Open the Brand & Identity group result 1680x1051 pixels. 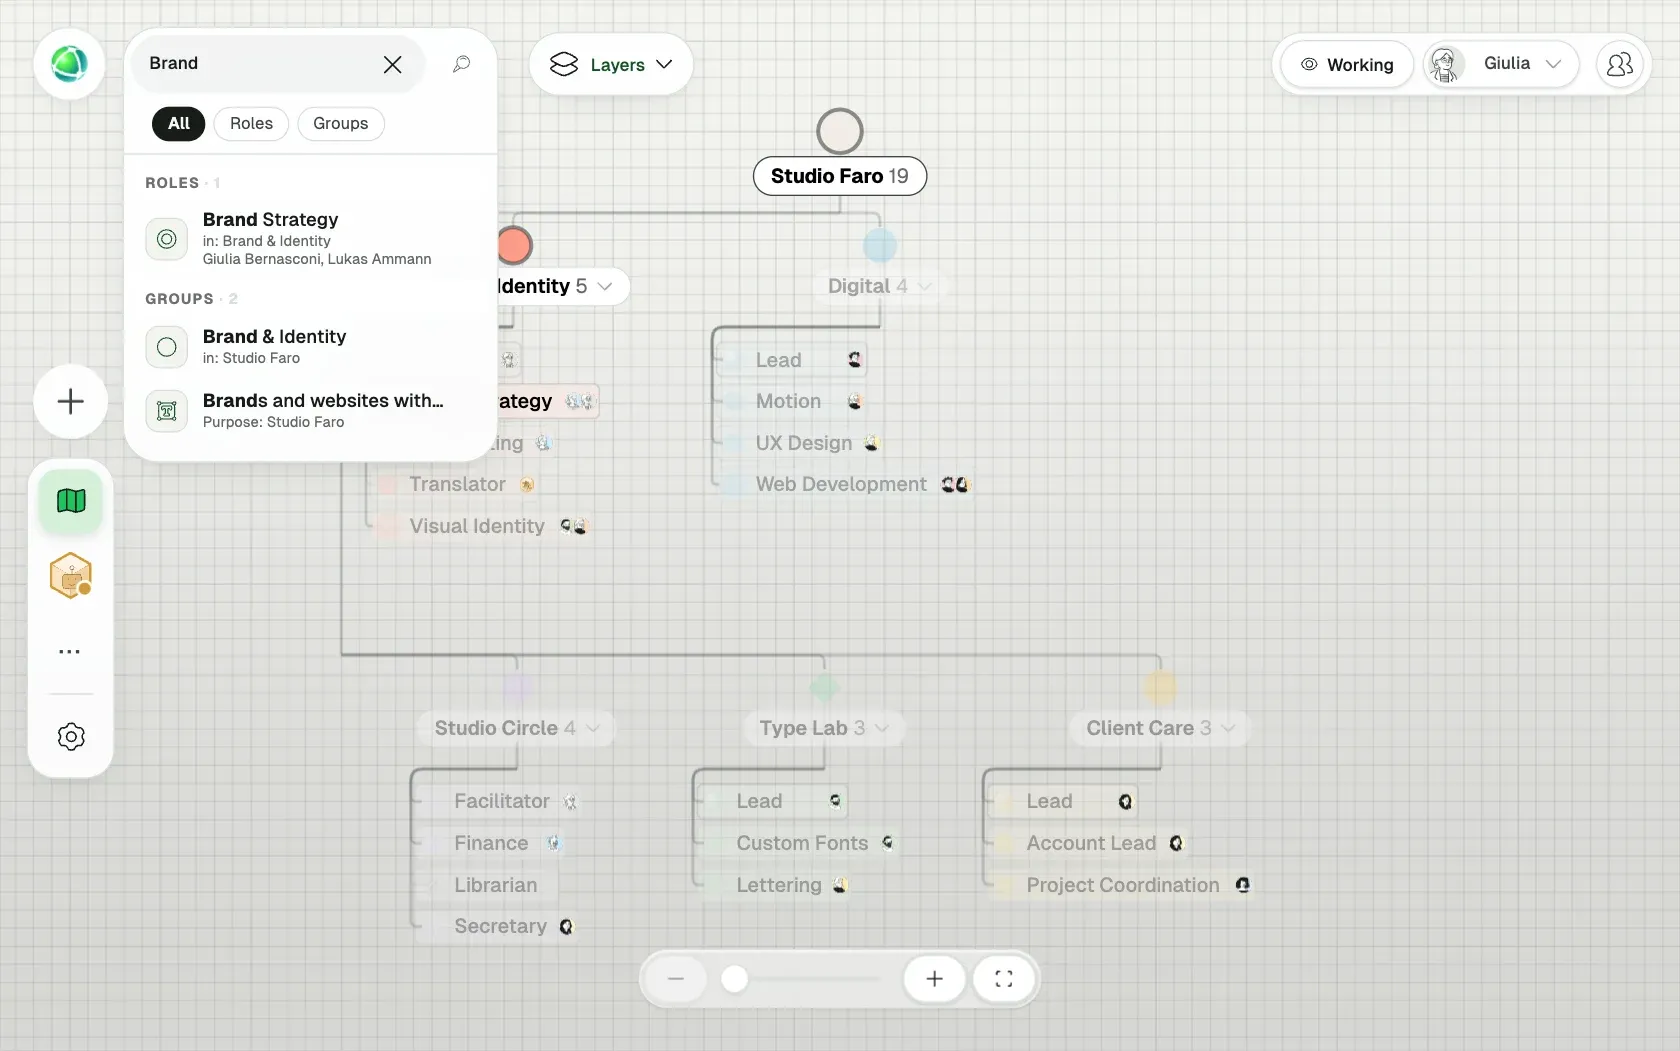(311, 347)
